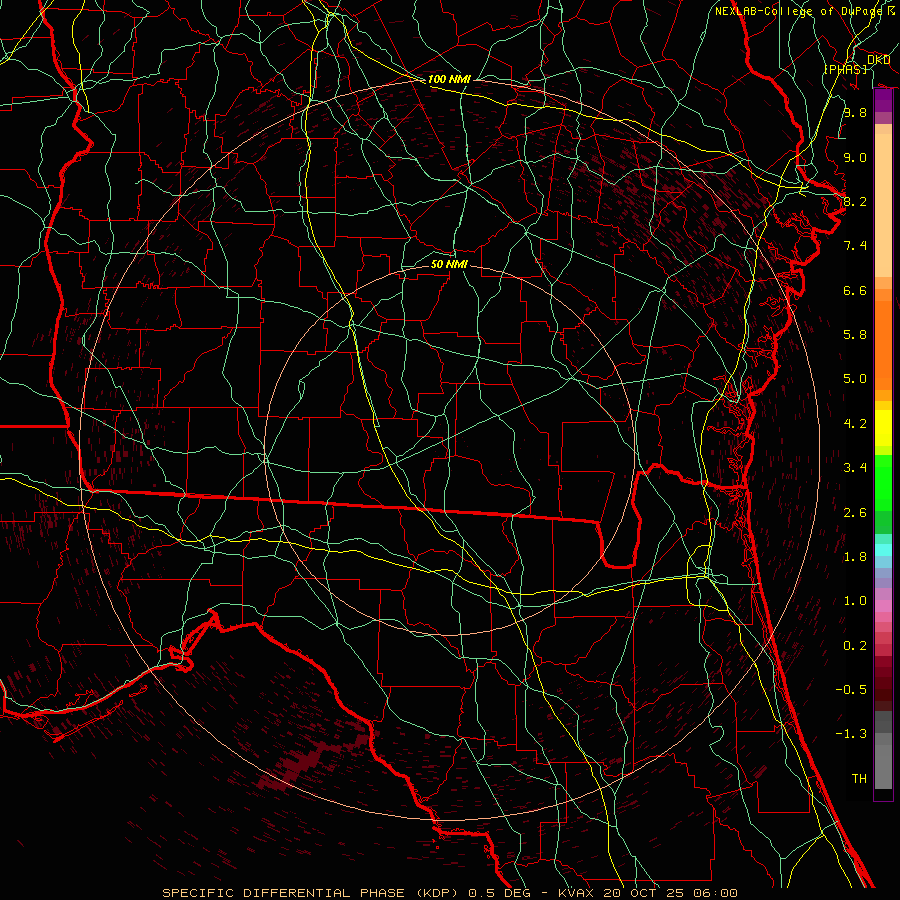Select the 8.2 legend value
This screenshot has height=900, width=900.
pyautogui.click(x=855, y=201)
